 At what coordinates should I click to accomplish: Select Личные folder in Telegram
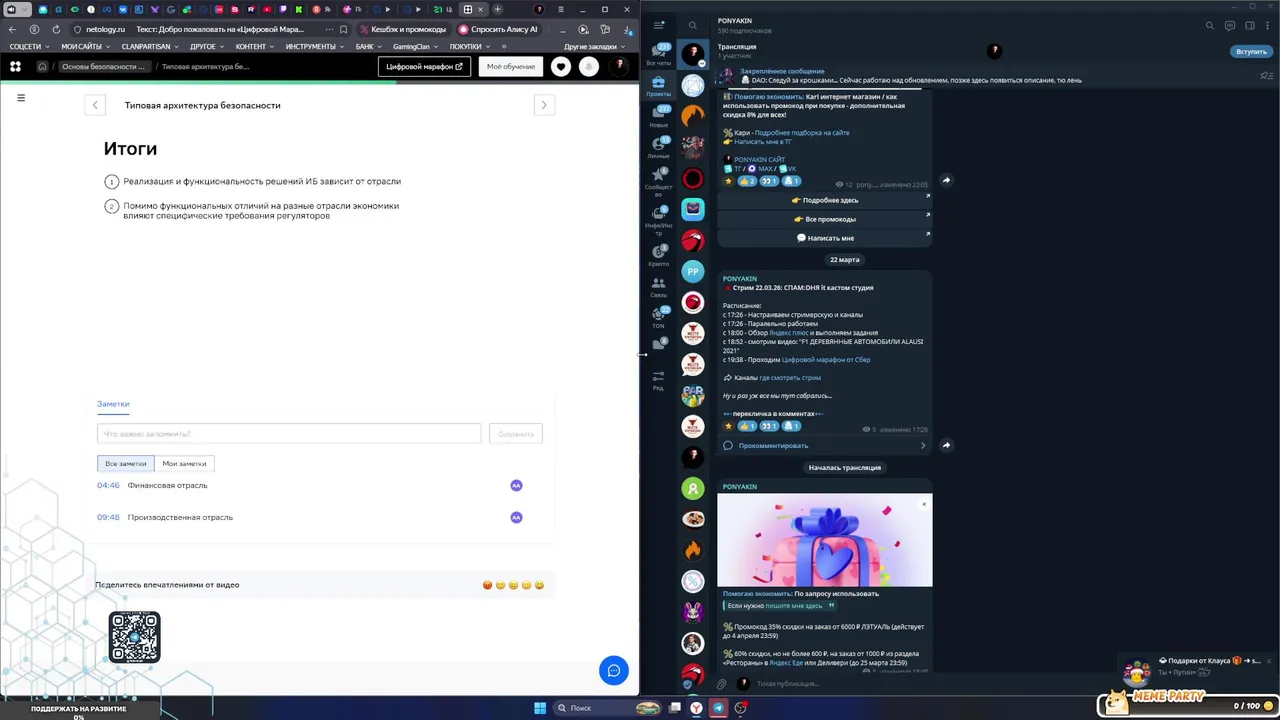coord(658,148)
